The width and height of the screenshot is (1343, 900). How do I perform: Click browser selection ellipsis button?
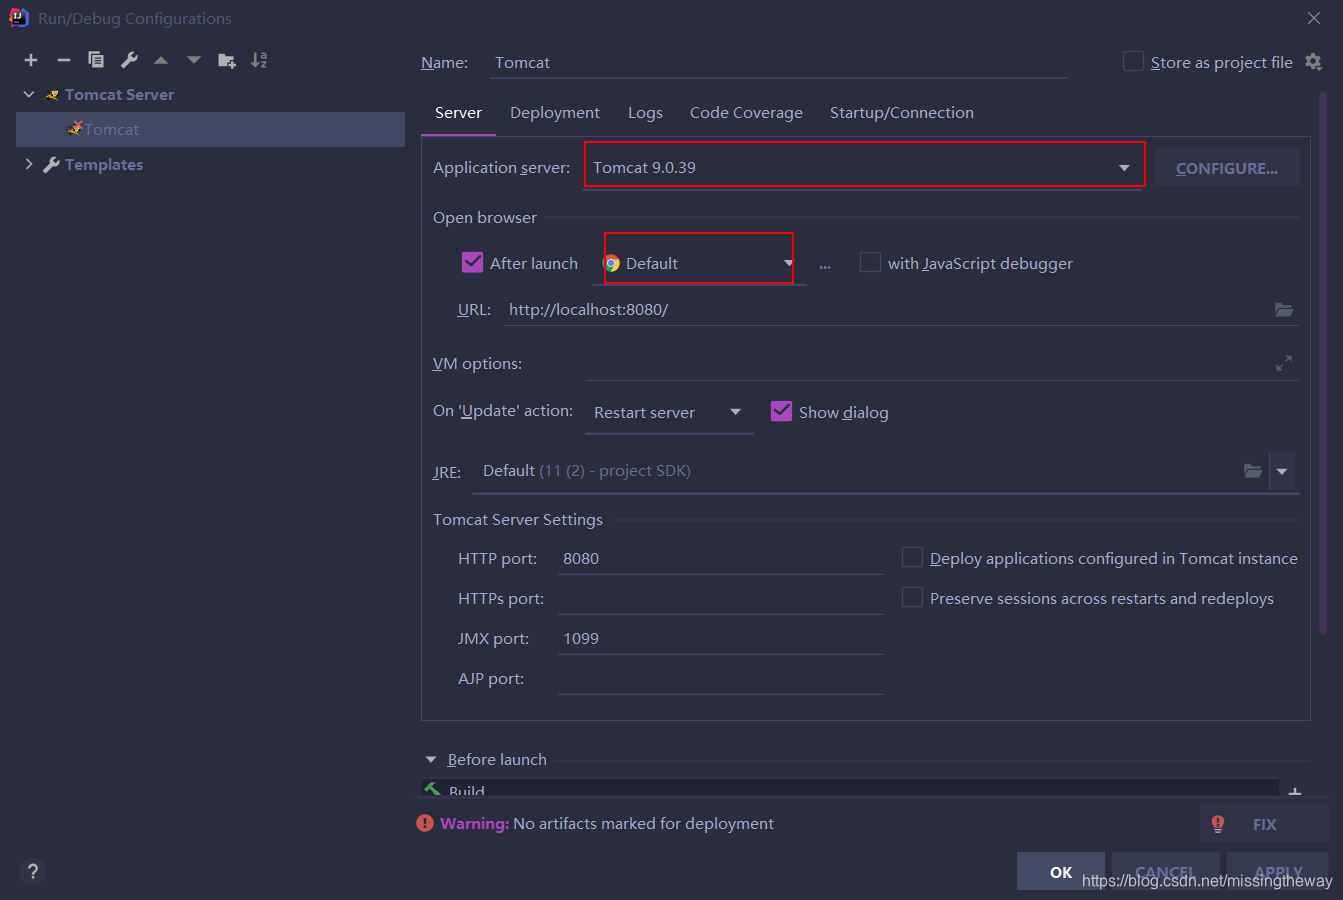click(x=825, y=266)
